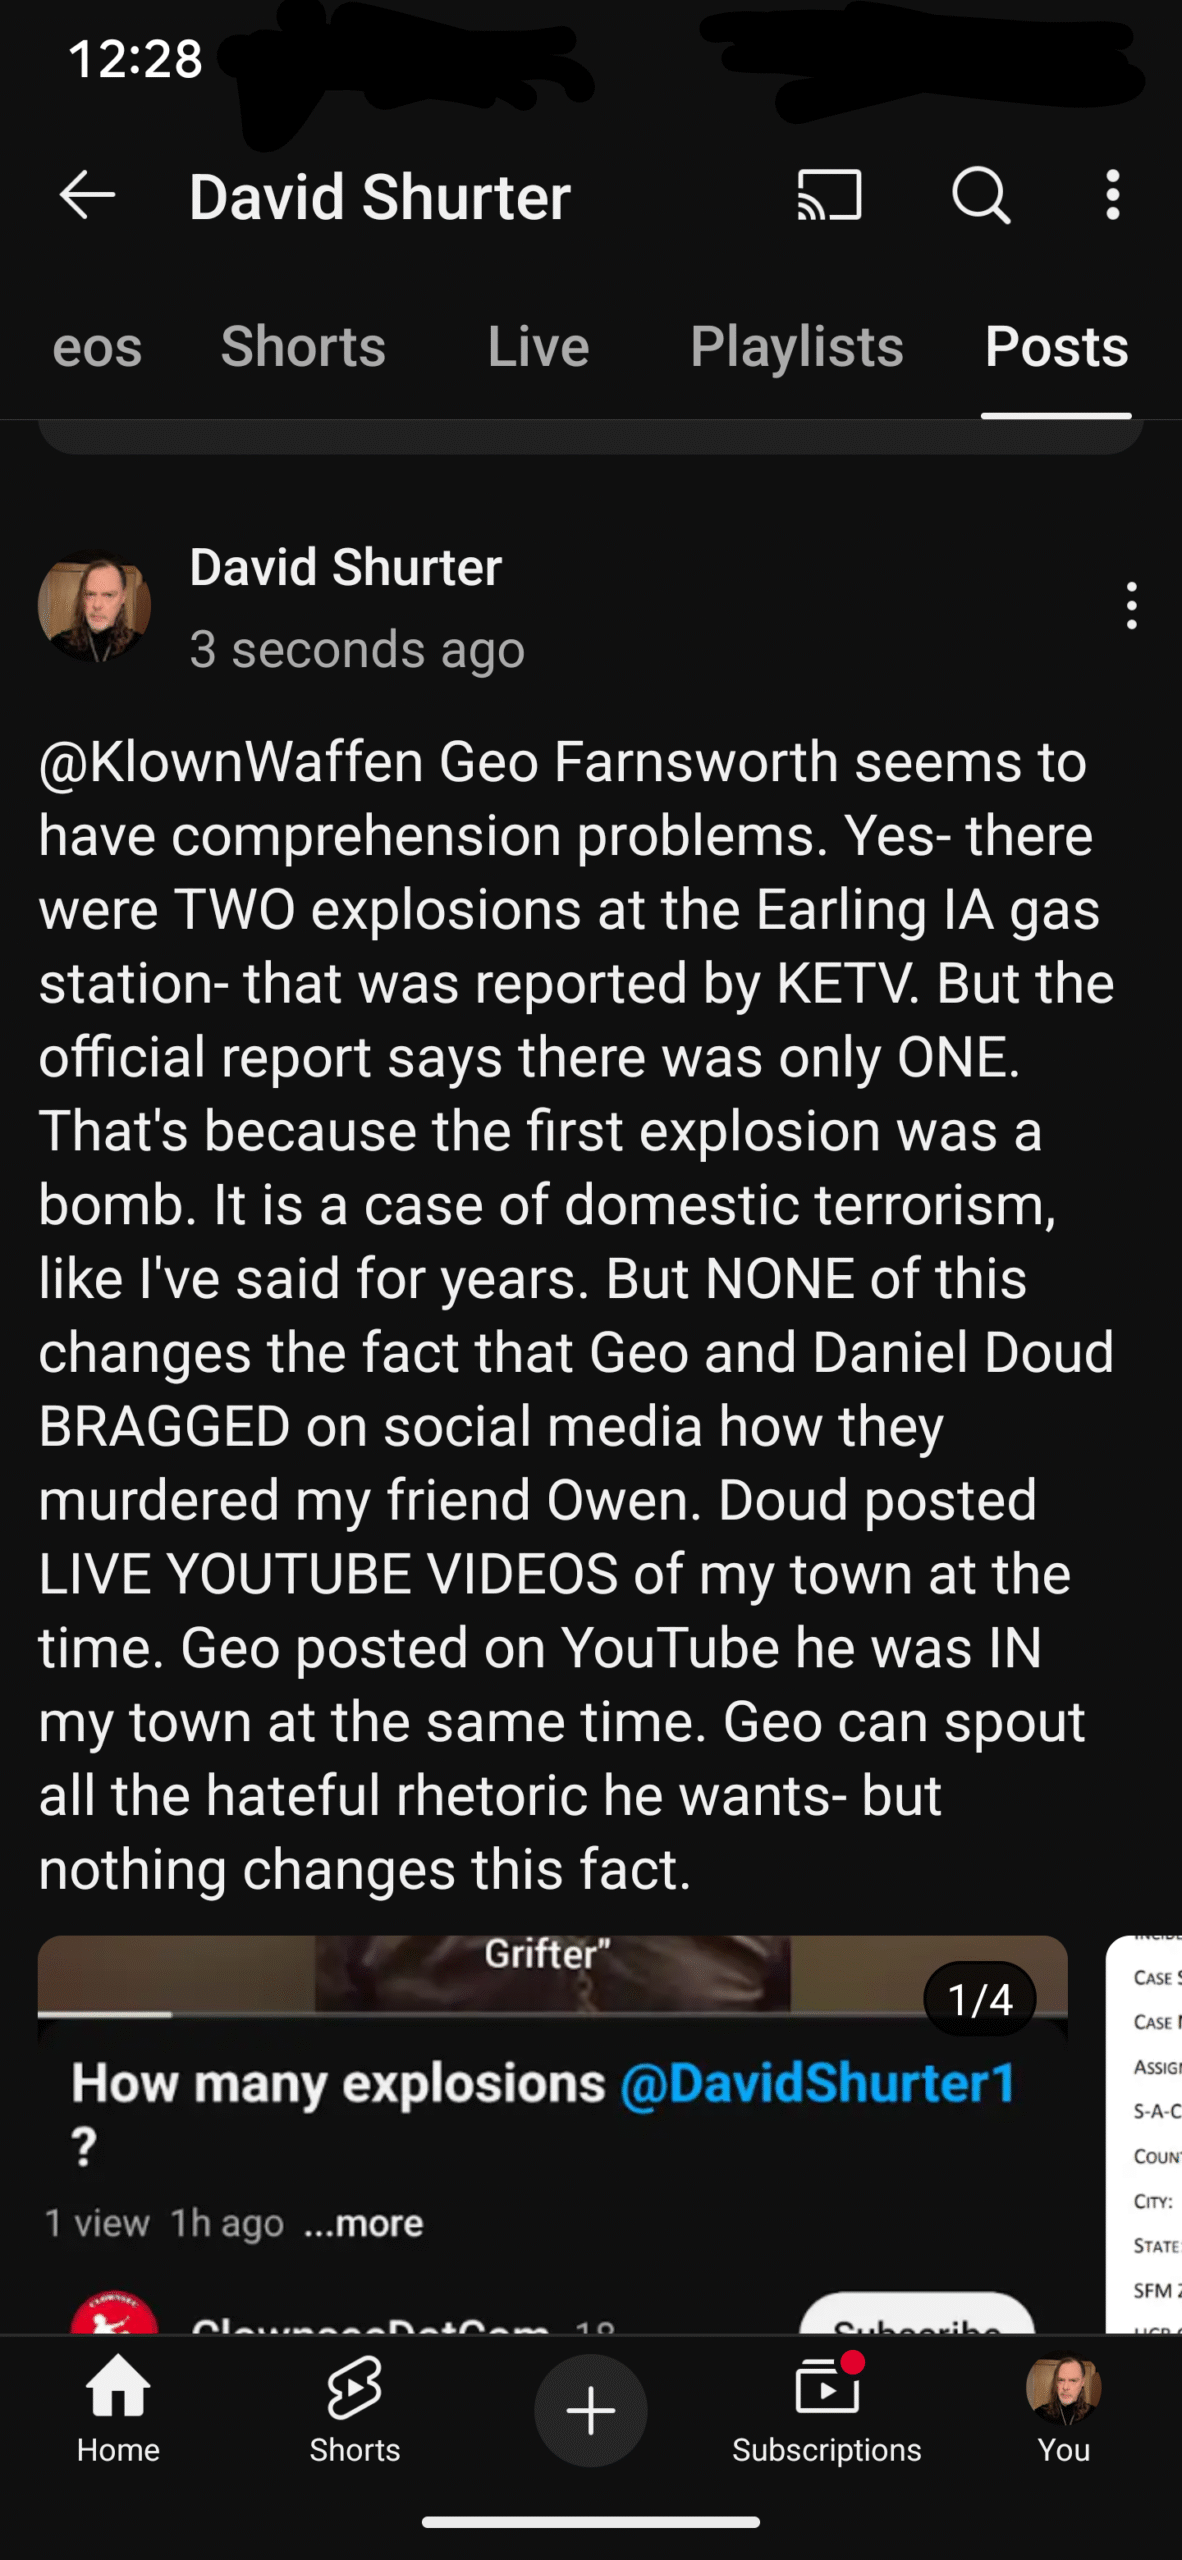The height and width of the screenshot is (2560, 1182).
Task: View the second attached case document image
Action: click(1144, 2134)
